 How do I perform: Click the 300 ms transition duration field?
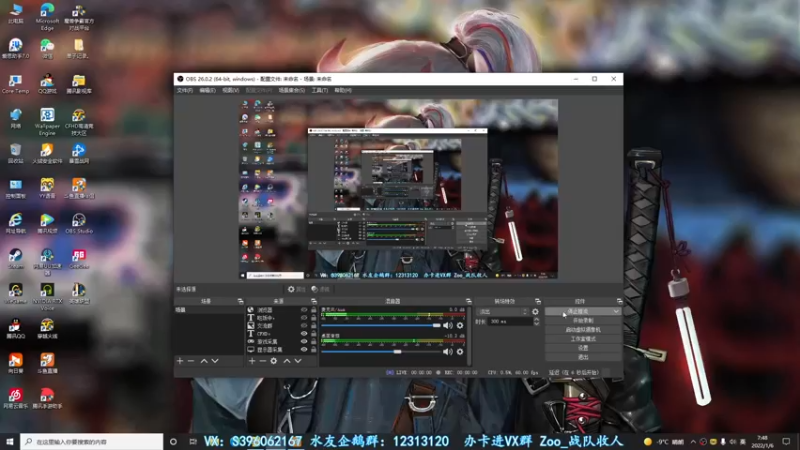(510, 321)
